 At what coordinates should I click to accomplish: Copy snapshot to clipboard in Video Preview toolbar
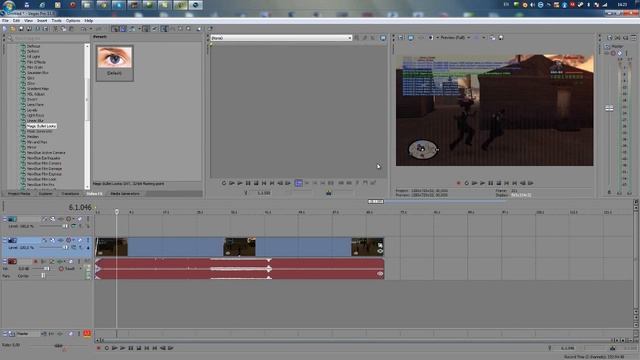click(x=493, y=38)
